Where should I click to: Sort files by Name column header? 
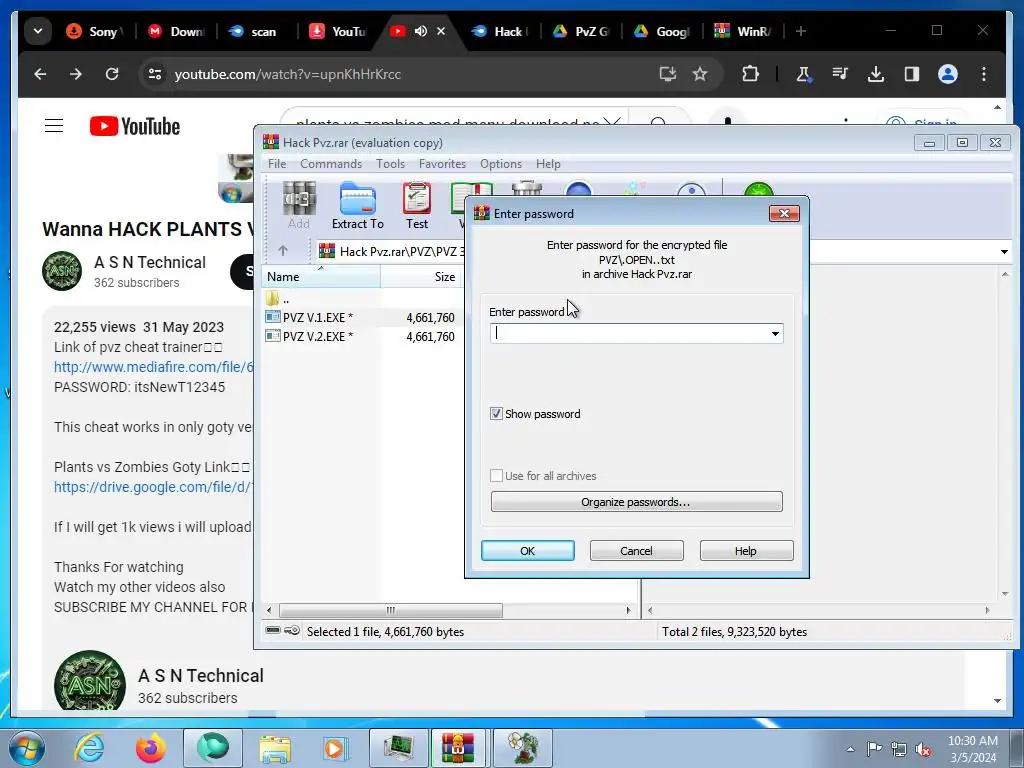click(321, 277)
